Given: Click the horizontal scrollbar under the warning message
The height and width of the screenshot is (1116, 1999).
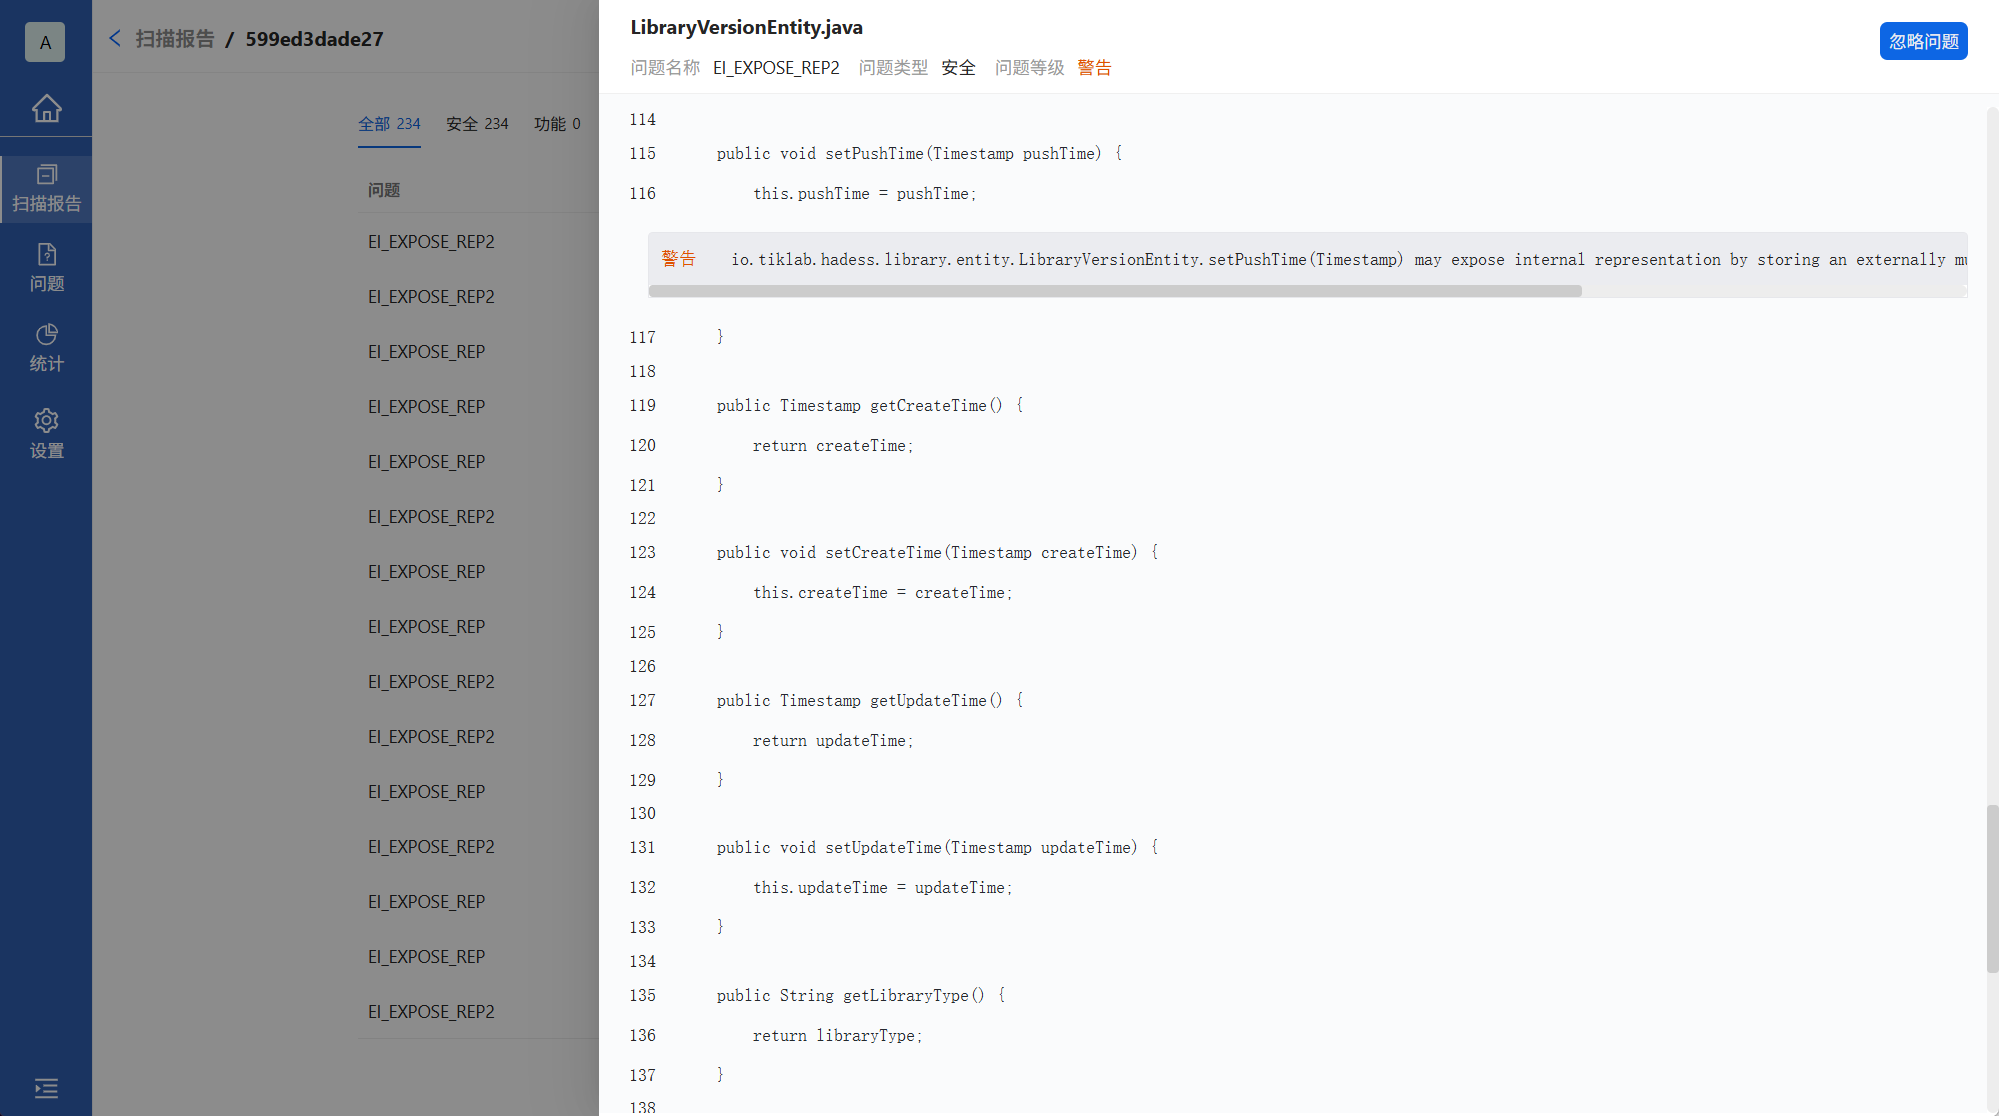Looking at the screenshot, I should [x=1114, y=291].
